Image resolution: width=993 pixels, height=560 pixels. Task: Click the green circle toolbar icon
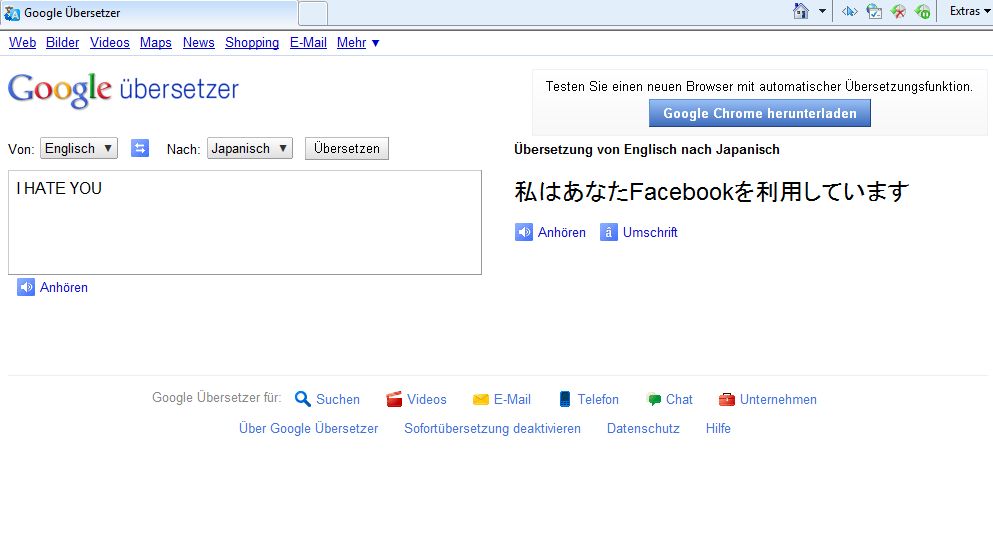point(923,11)
